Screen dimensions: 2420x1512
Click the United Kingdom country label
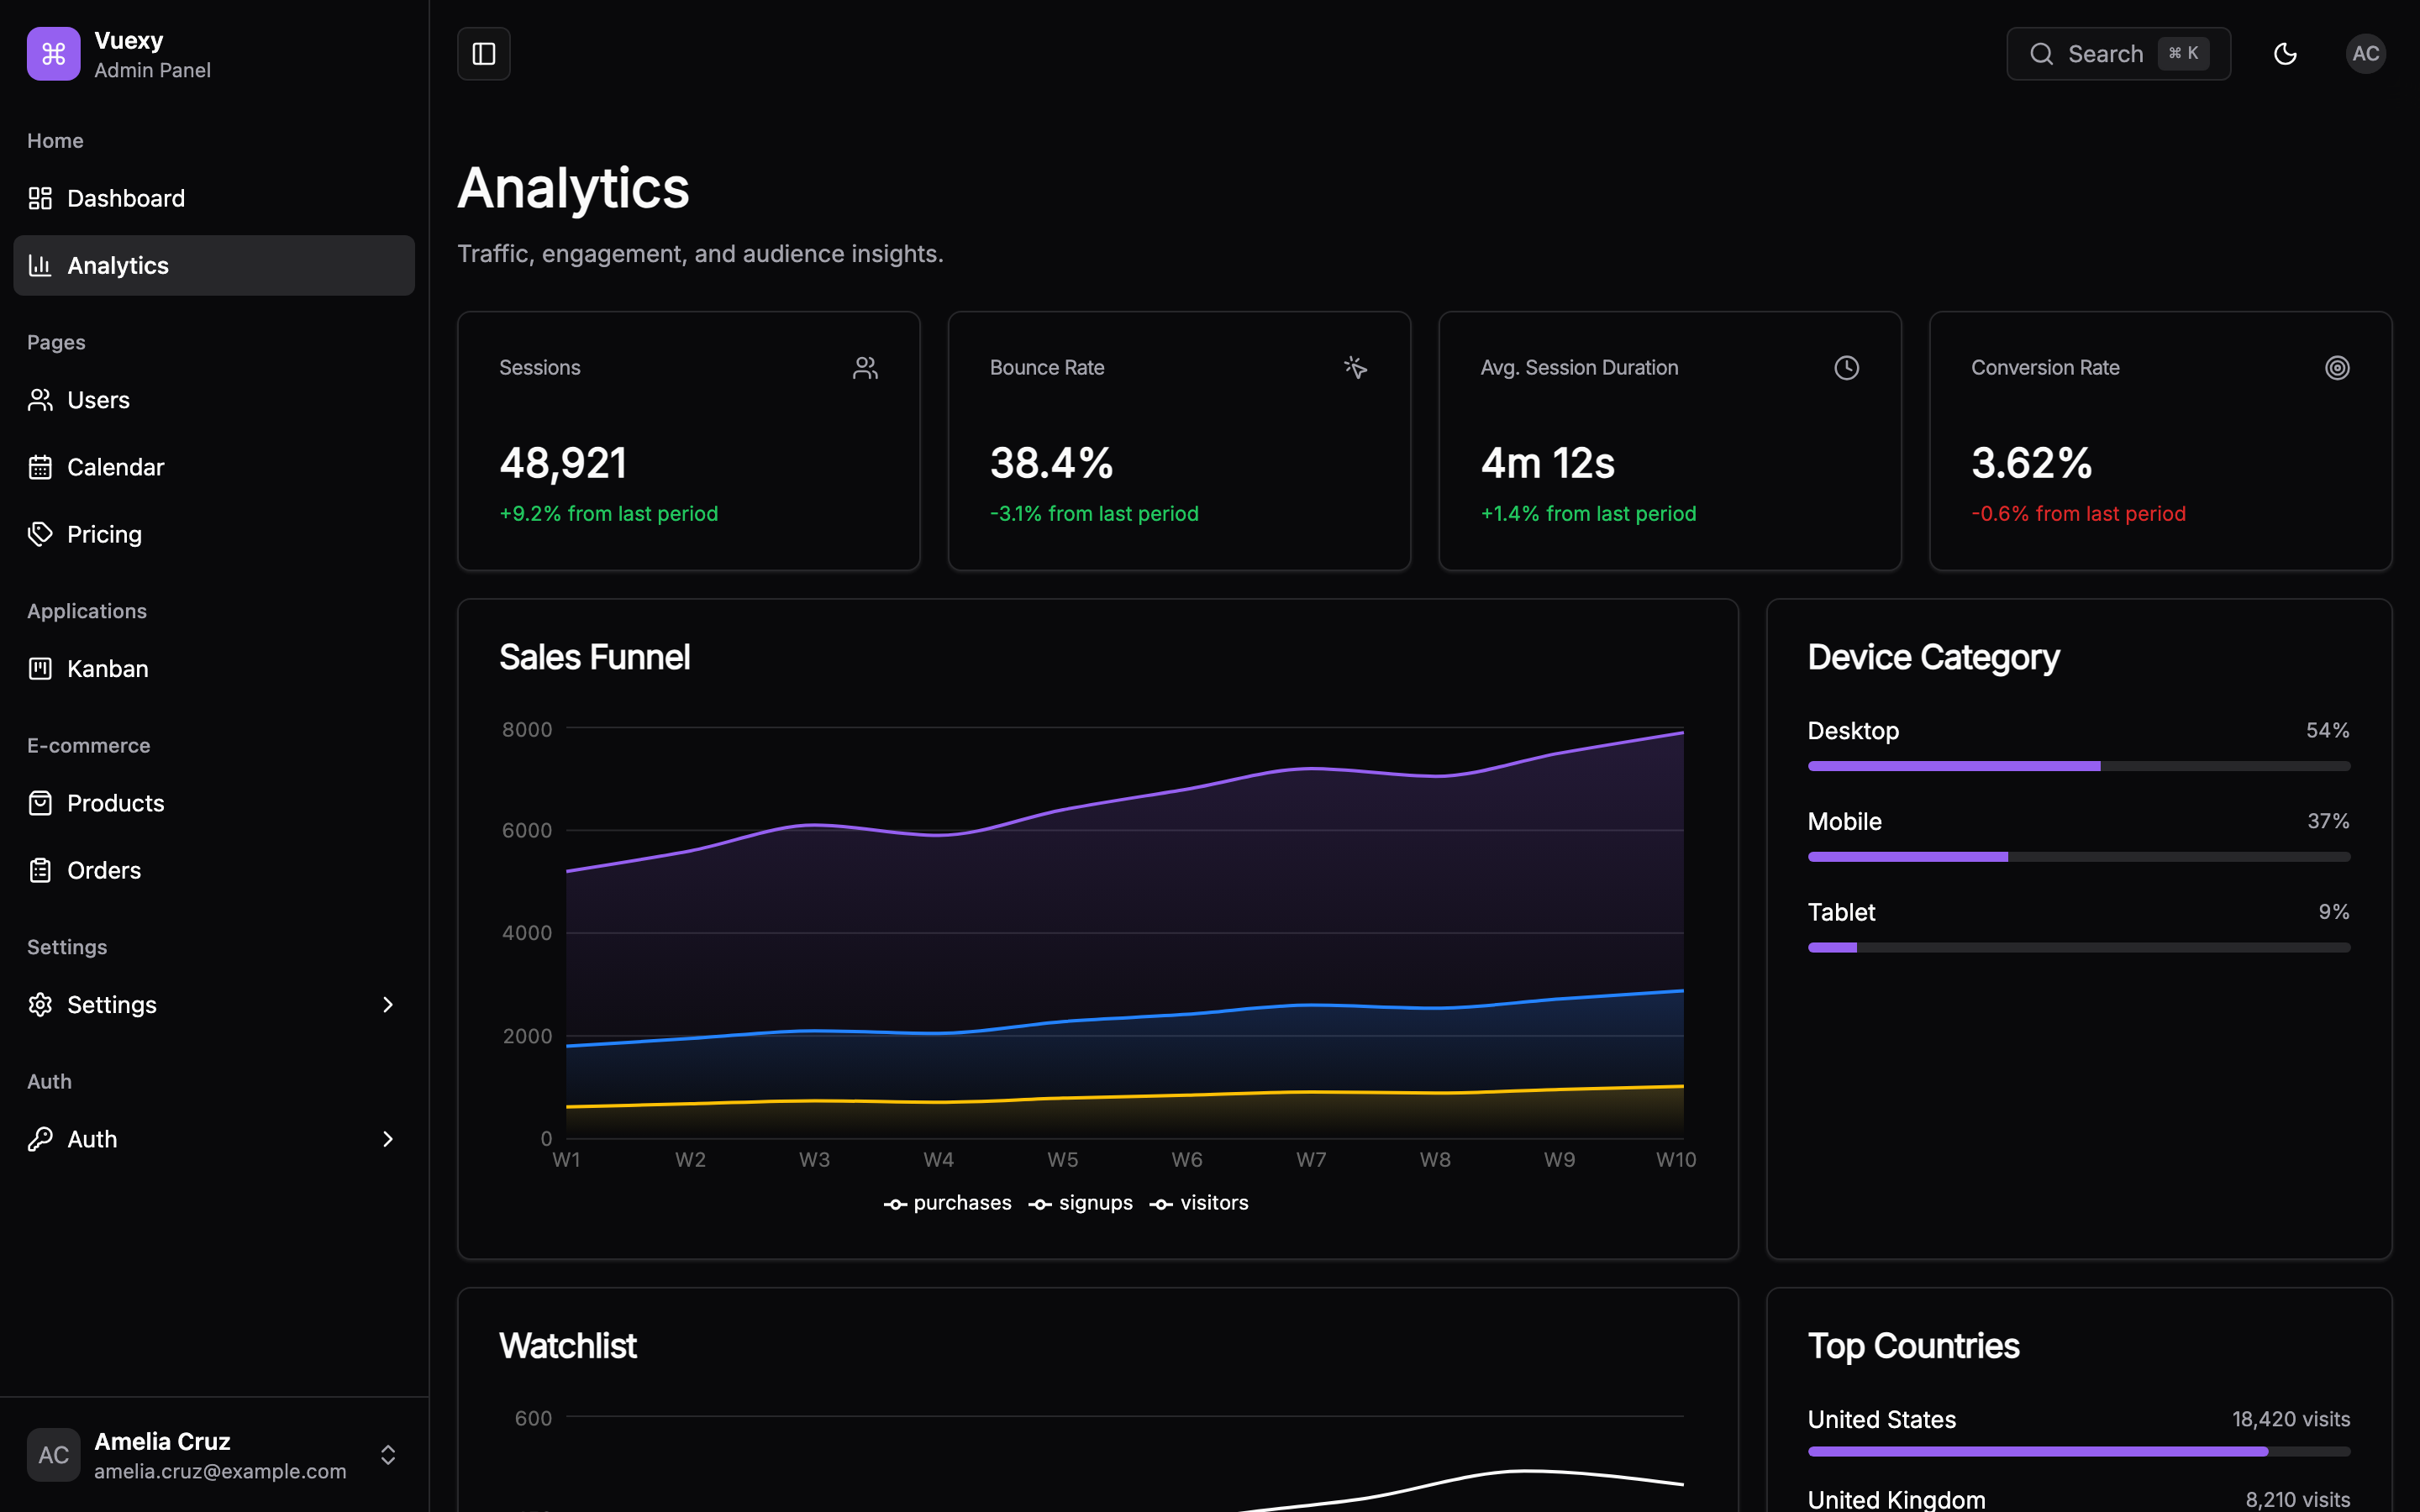click(x=1896, y=1500)
